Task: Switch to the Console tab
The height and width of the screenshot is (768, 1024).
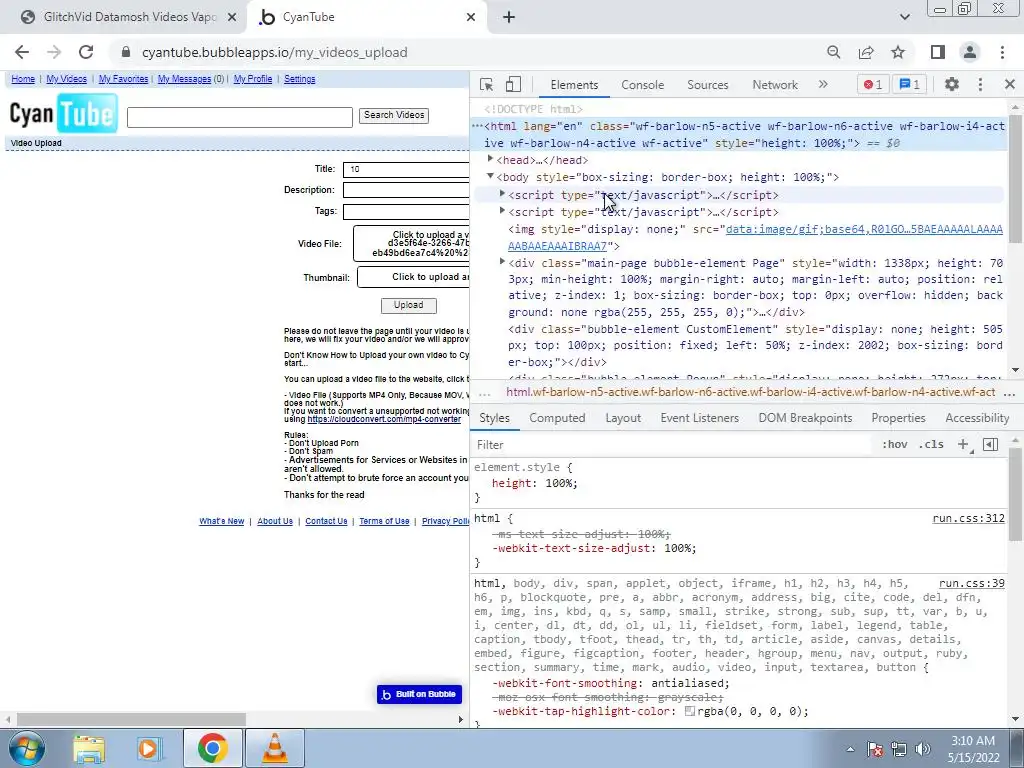Action: point(643,85)
